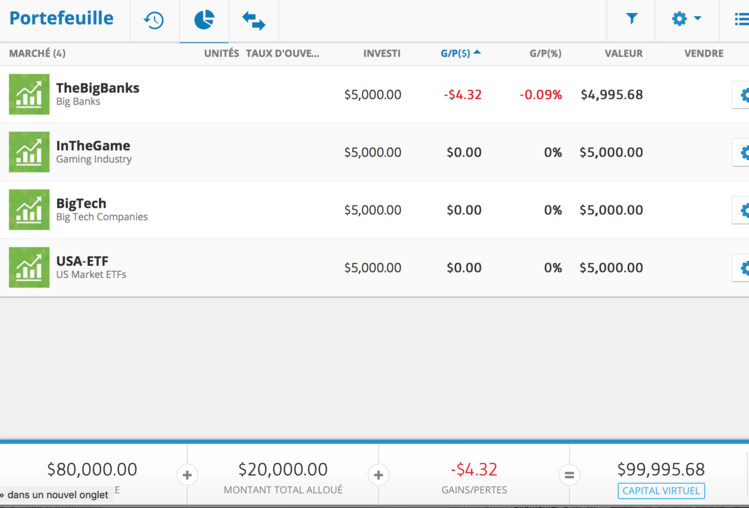
Task: Click the filter funnel icon
Action: [x=631, y=19]
